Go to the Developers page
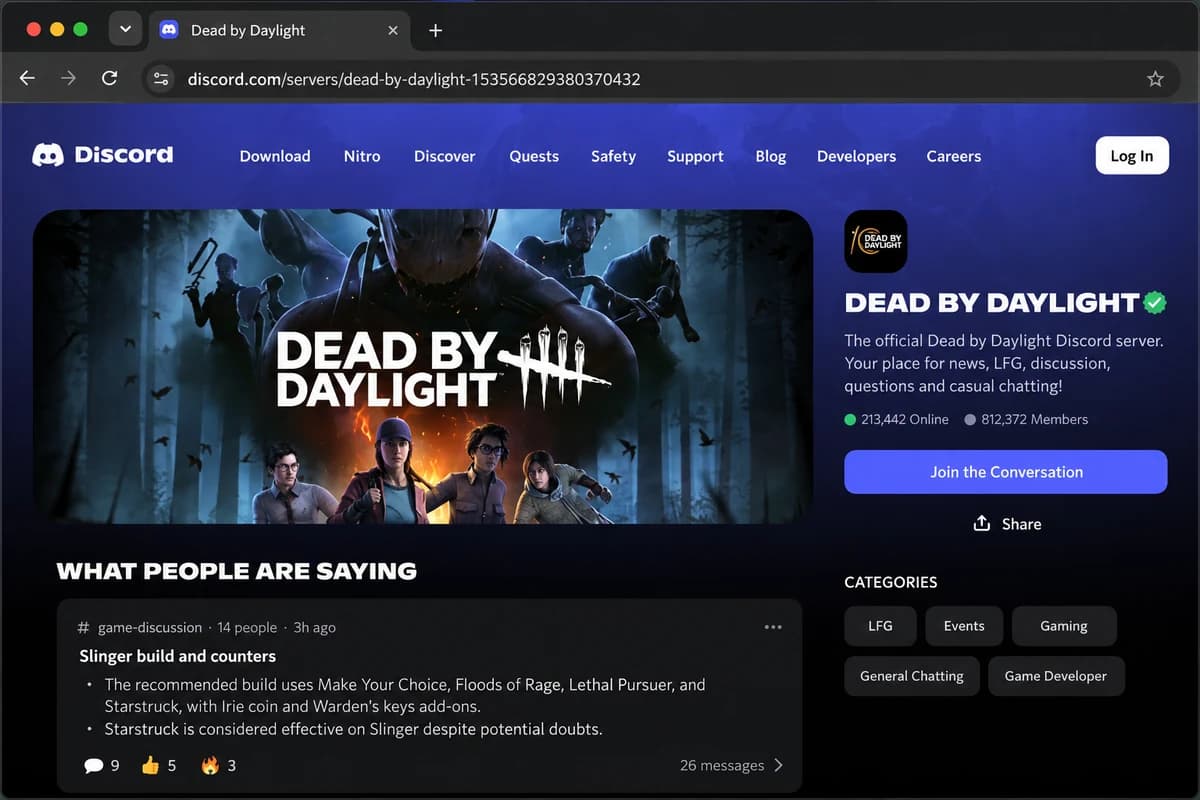 coord(856,156)
